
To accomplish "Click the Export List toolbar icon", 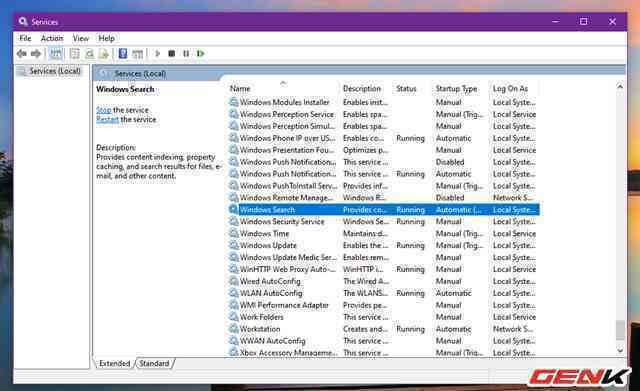I will pyautogui.click(x=104, y=53).
